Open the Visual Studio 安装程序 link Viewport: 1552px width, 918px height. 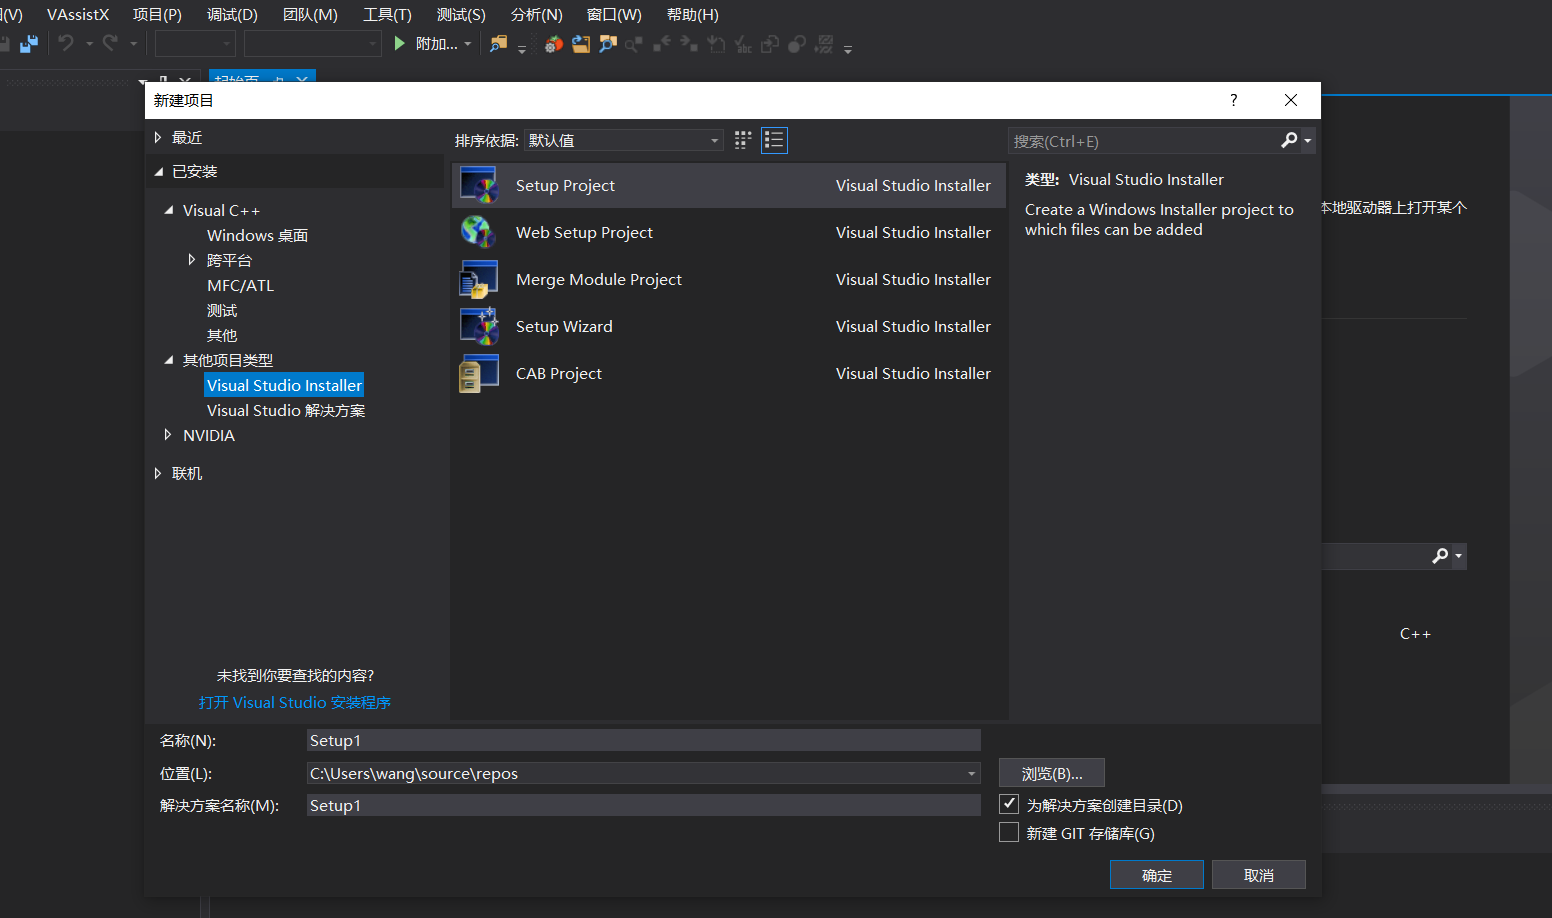point(294,703)
